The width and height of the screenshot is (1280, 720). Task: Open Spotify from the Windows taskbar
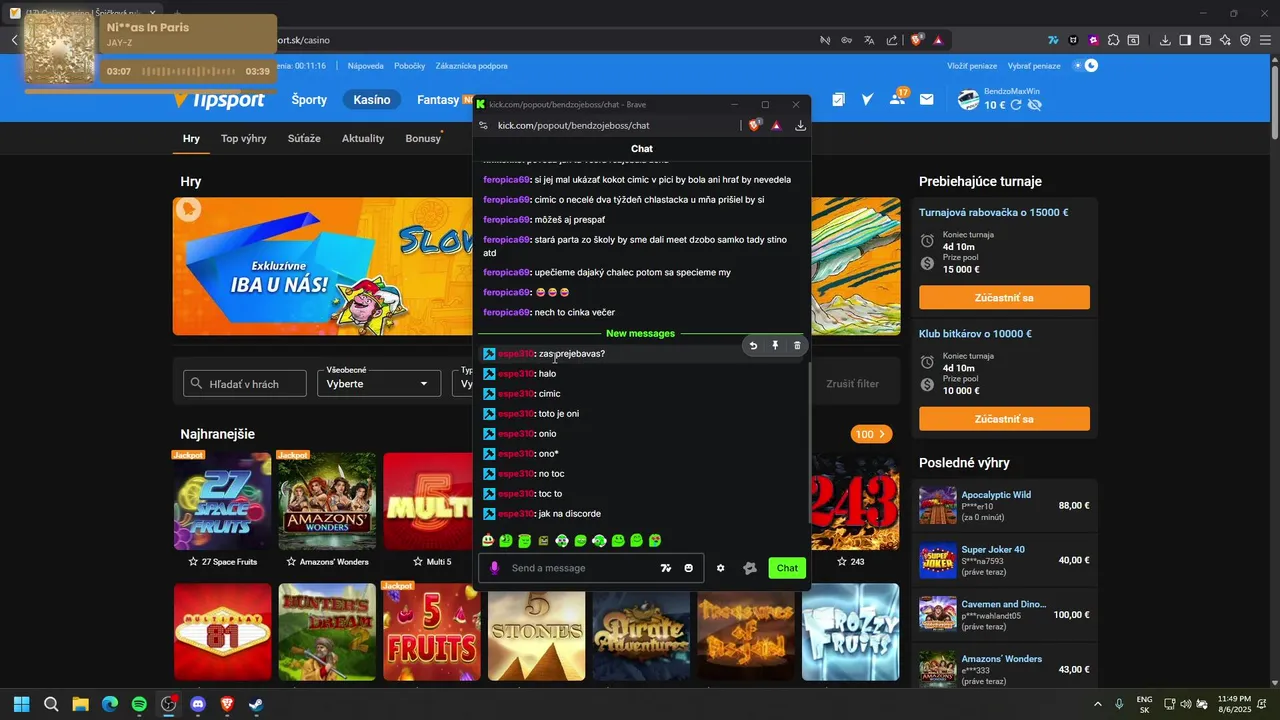pos(139,704)
